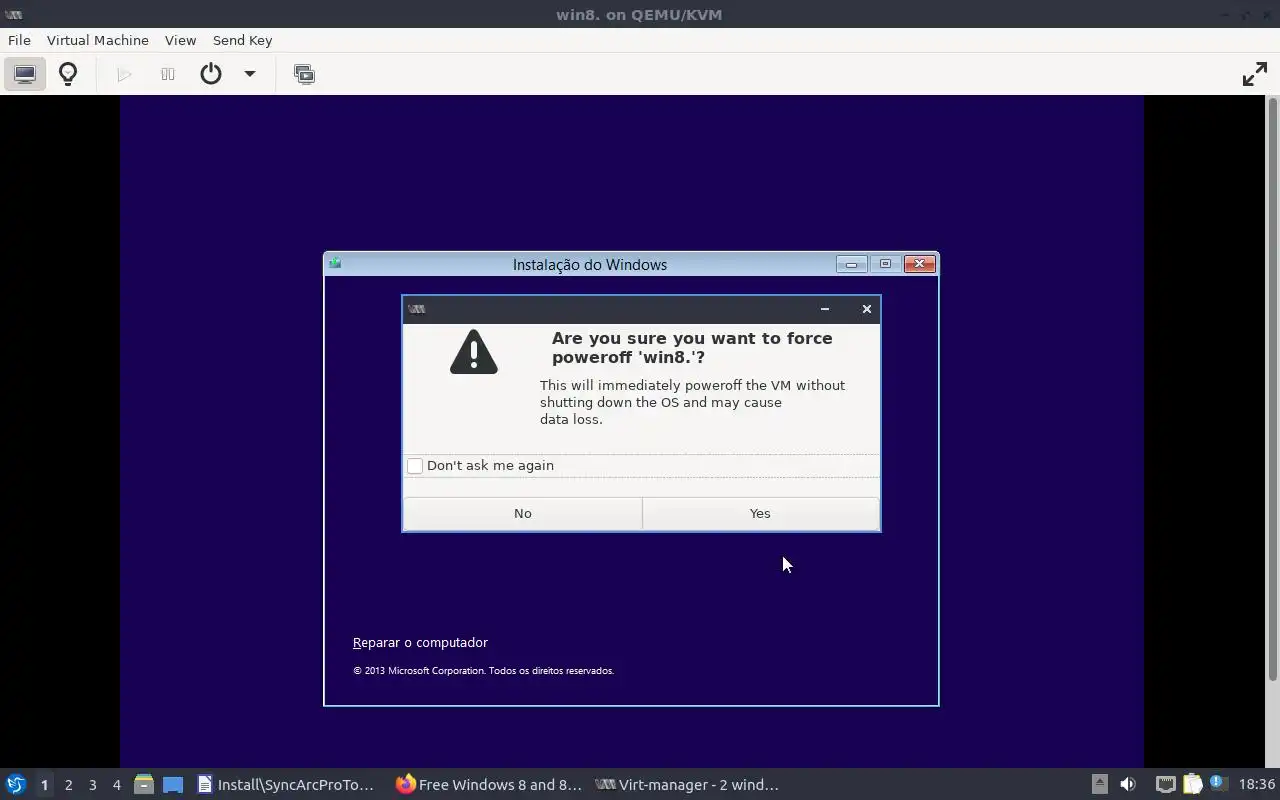This screenshot has width=1280, height=800.
Task: Open the network tray icon
Action: pos(1165,784)
